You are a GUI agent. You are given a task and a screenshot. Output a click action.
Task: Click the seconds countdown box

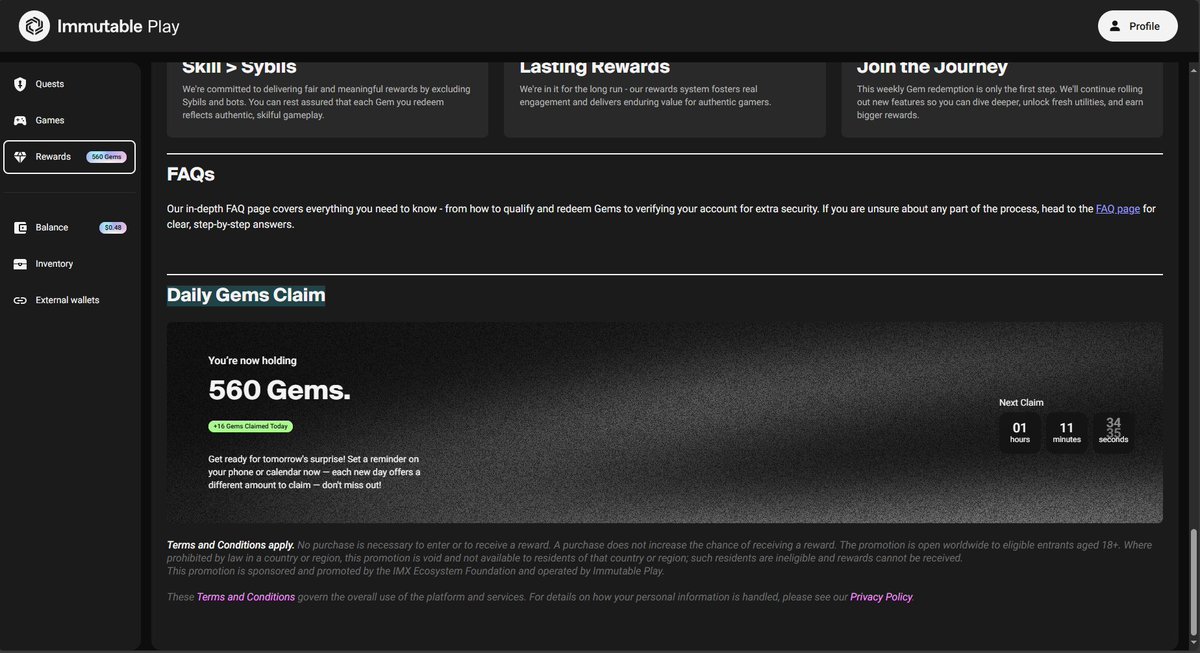pyautogui.click(x=1113, y=433)
